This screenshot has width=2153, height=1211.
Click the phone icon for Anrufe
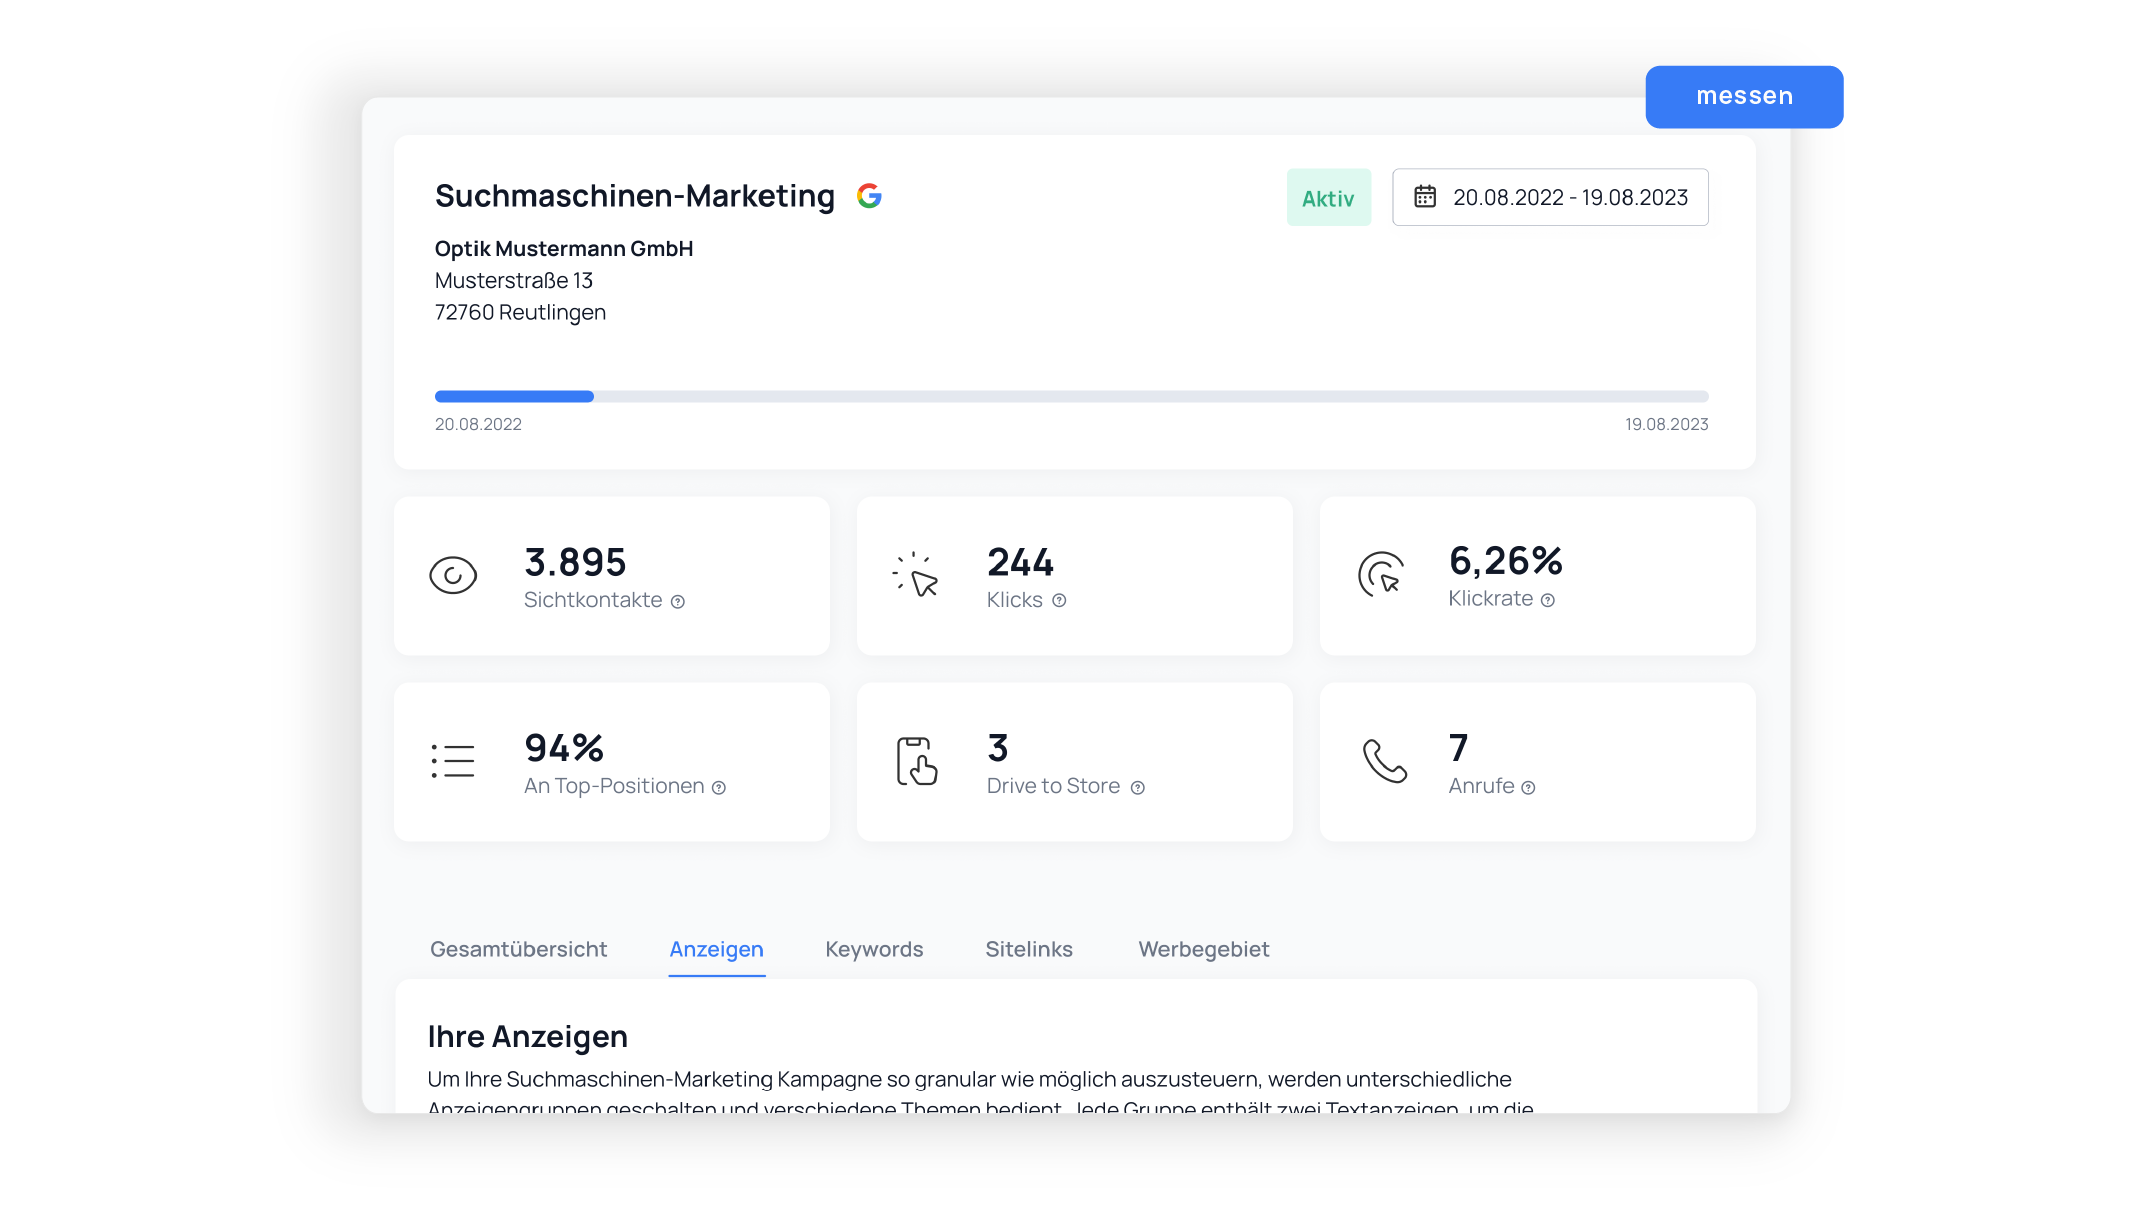pos(1384,761)
